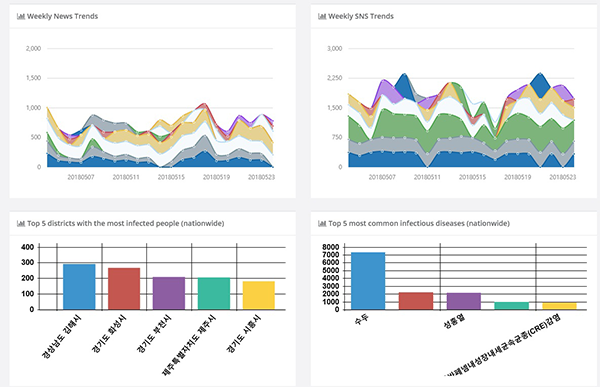Click the chart icon beside Weekly News Trends
600x387 pixels.
tap(21, 16)
